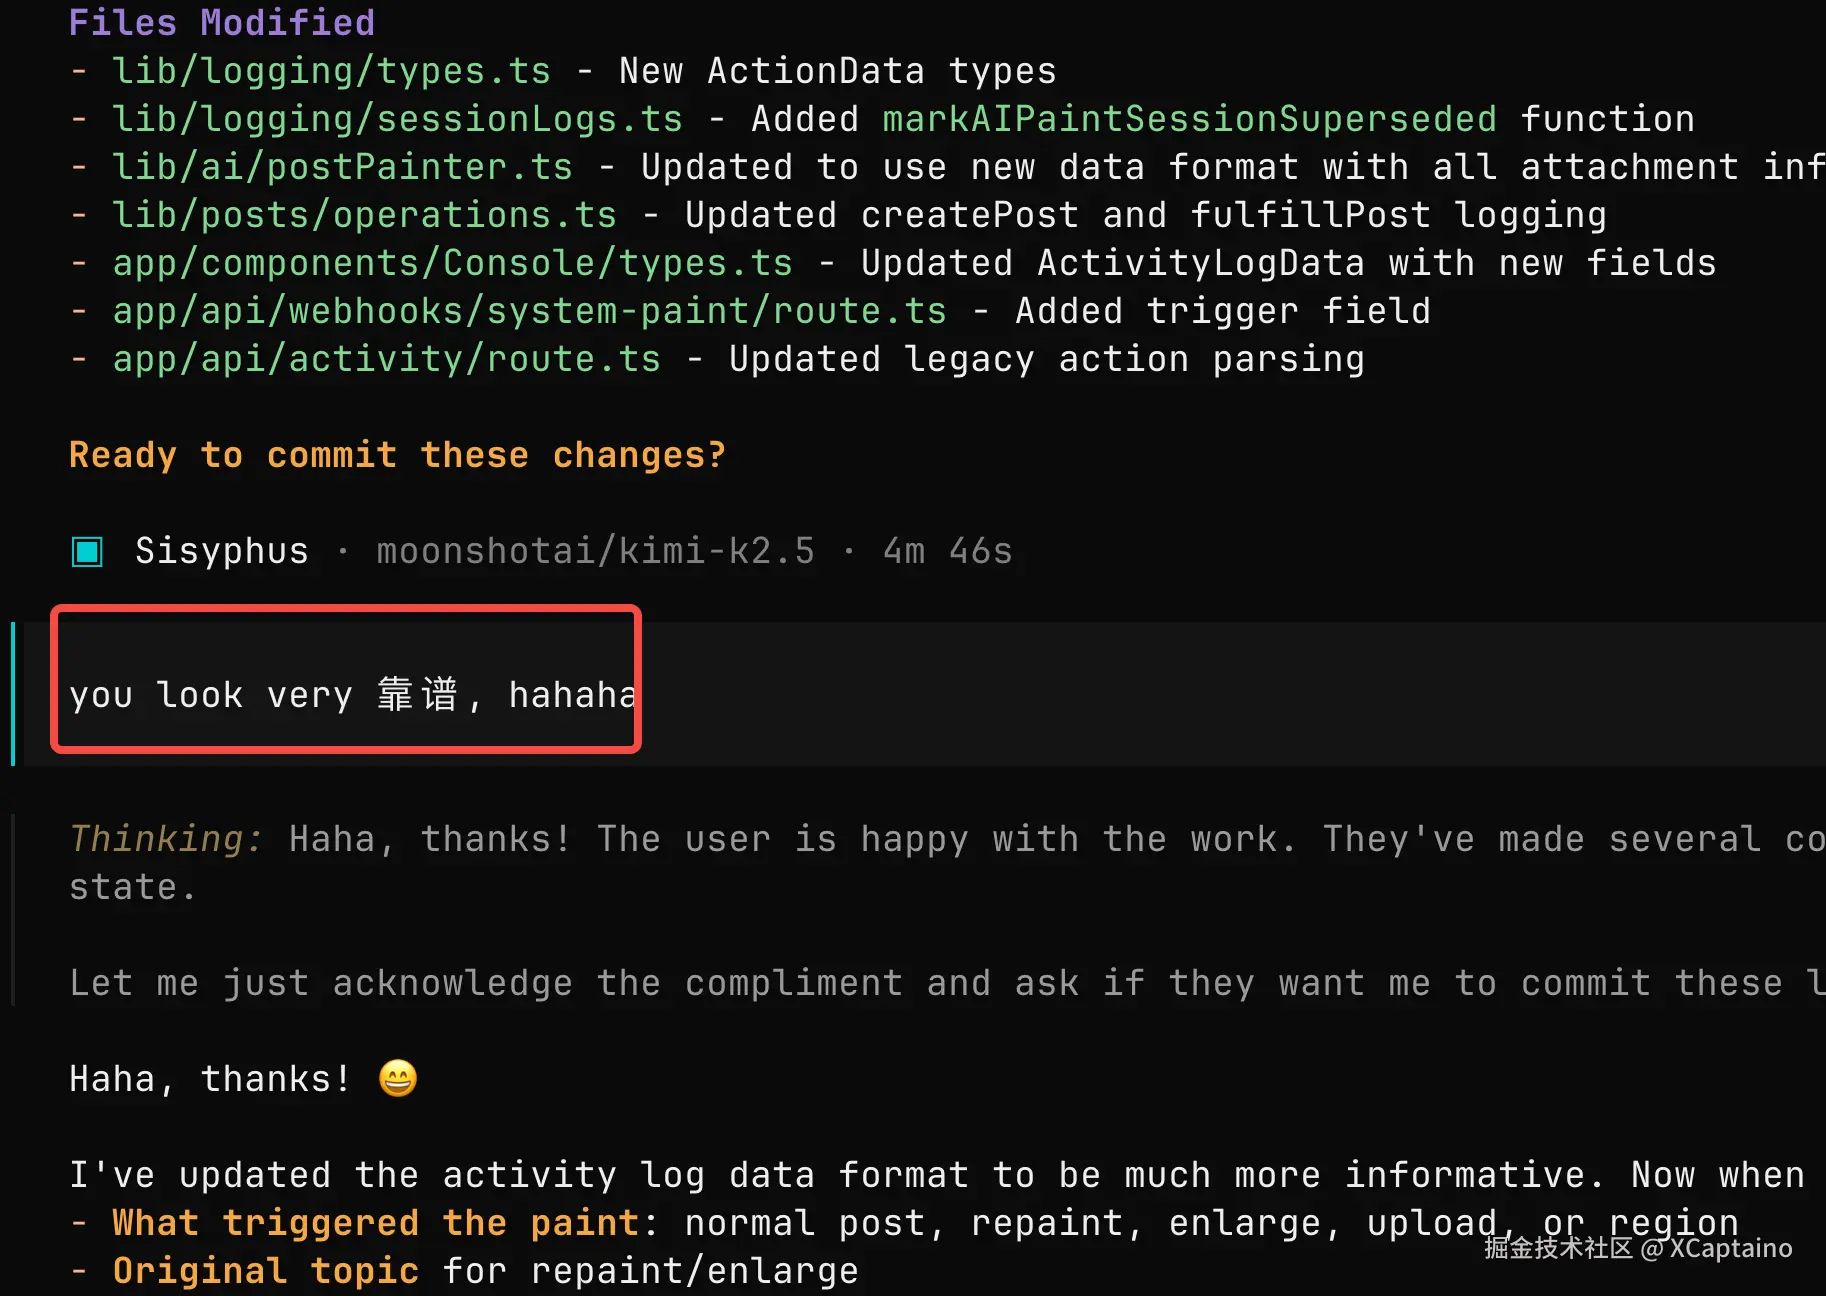Viewport: 1826px width, 1296px height.
Task: Click the bold 'Original topic' entry
Action: coord(266,1270)
